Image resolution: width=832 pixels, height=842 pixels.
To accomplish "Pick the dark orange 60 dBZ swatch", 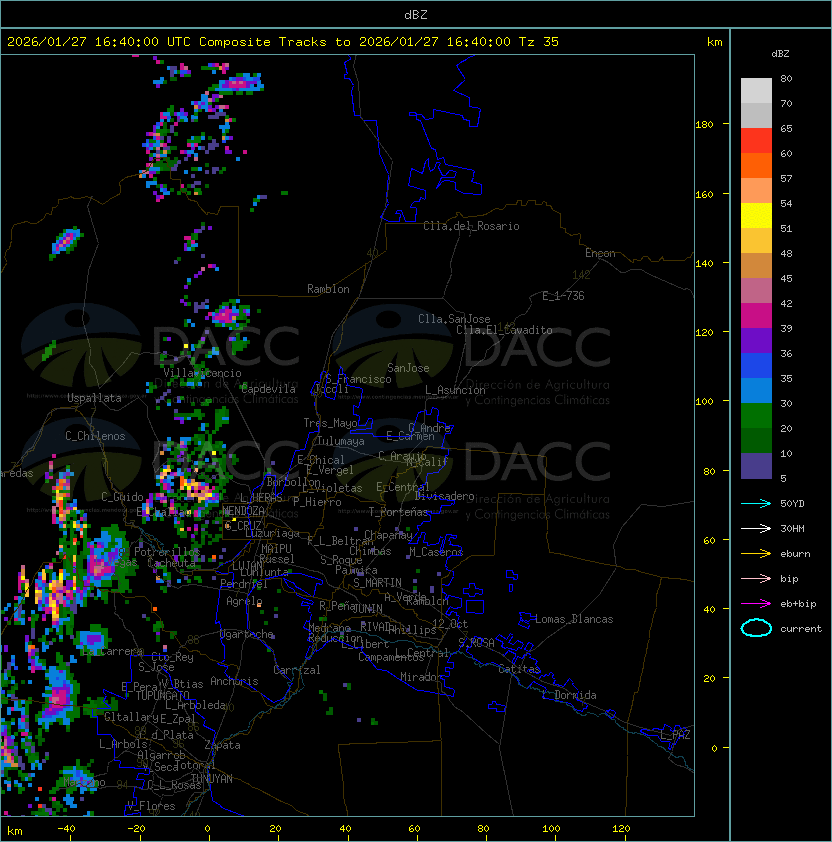I will point(756,165).
